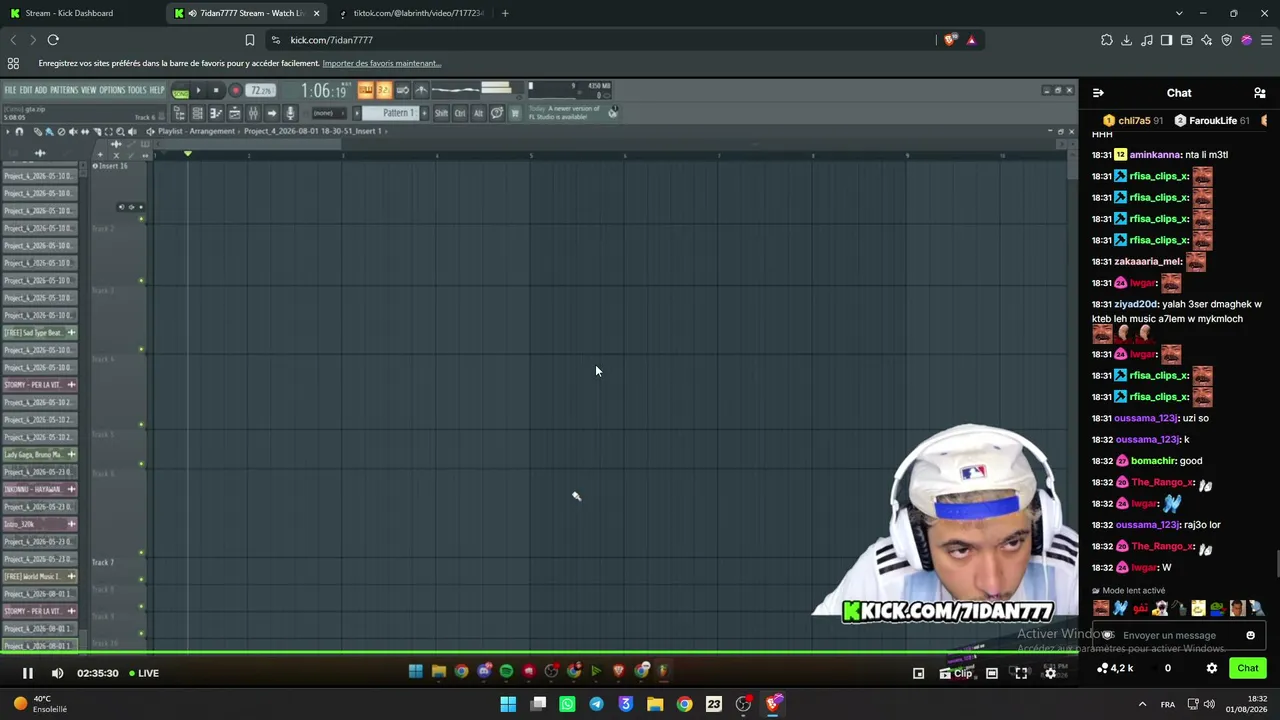Viewport: 1280px width, 720px height.
Task: Show the chat users list icon
Action: [1260, 93]
